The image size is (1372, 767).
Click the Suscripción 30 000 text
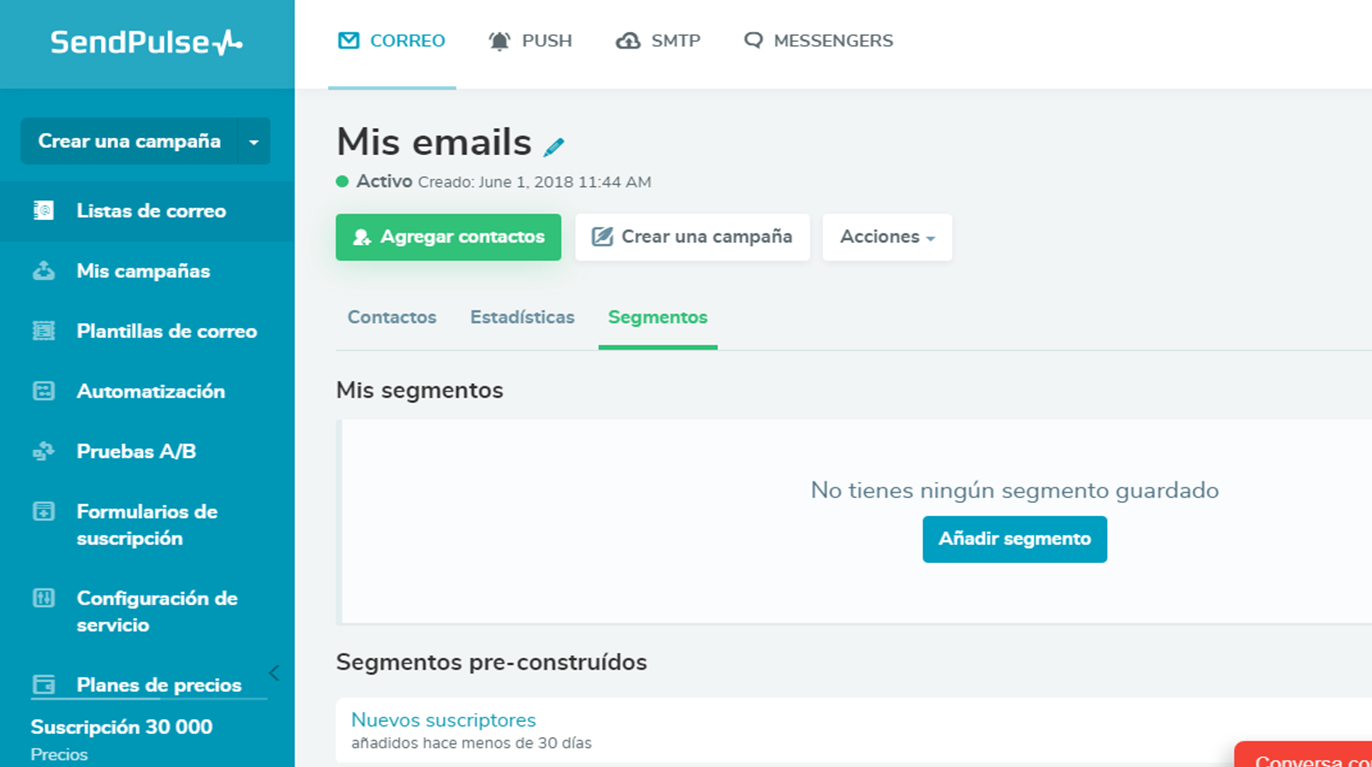point(122,727)
